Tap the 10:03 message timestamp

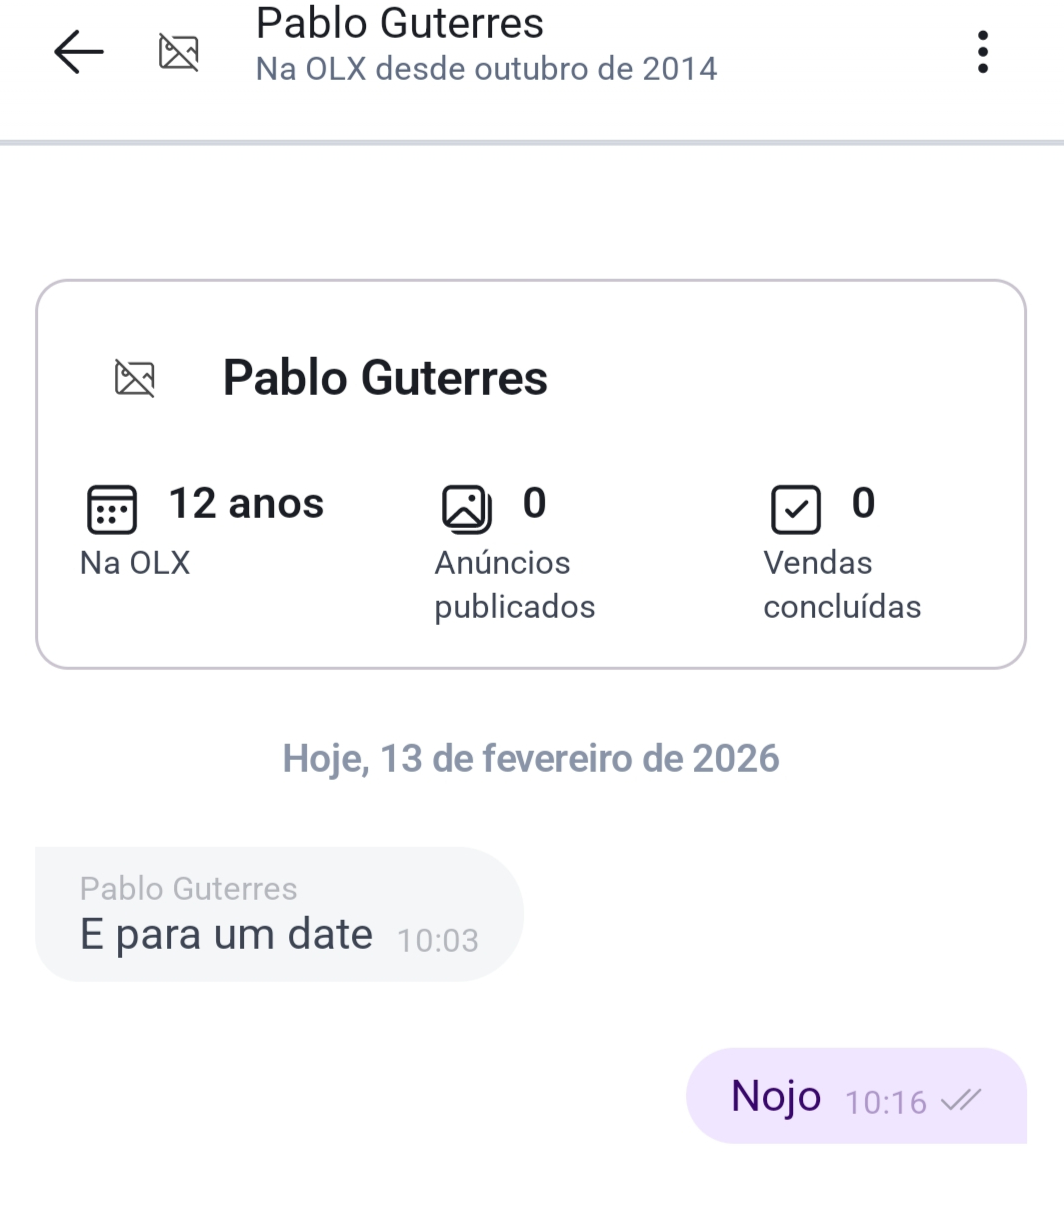(438, 940)
